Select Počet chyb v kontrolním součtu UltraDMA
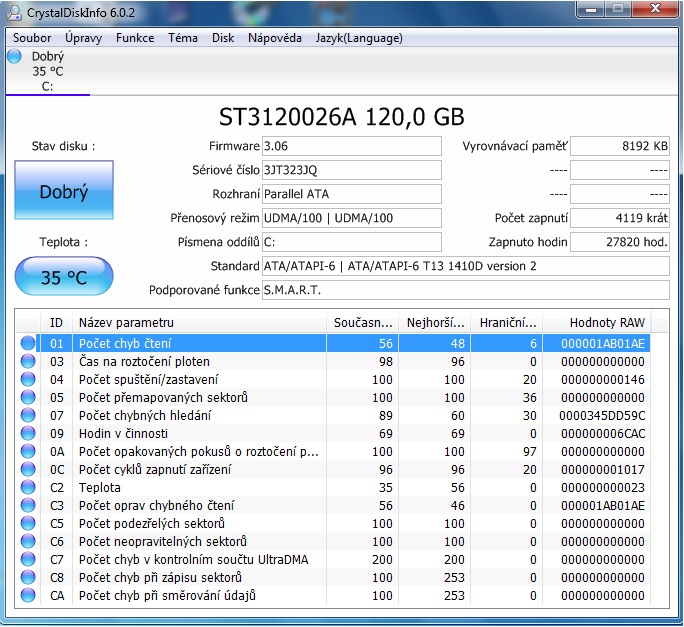Viewport: 684px width, 627px height. coord(194,559)
